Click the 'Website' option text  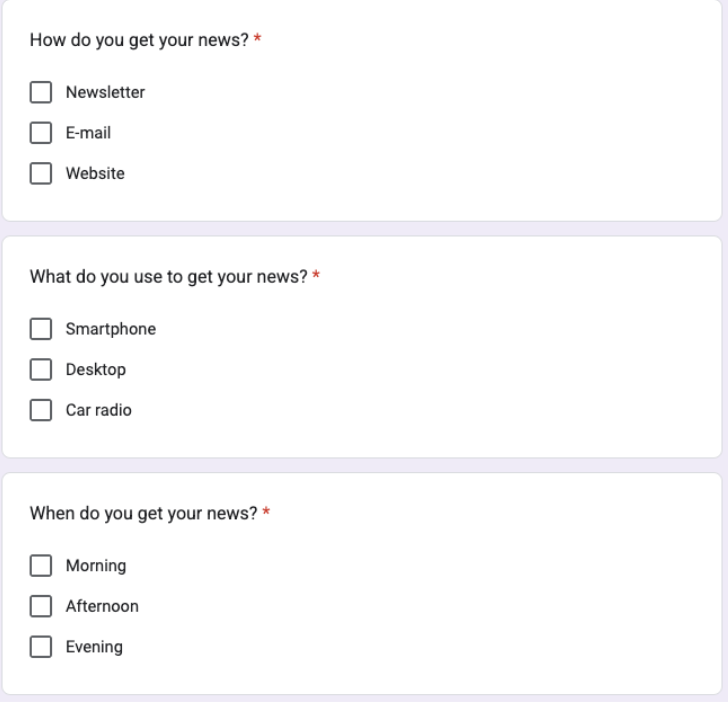[x=95, y=173]
